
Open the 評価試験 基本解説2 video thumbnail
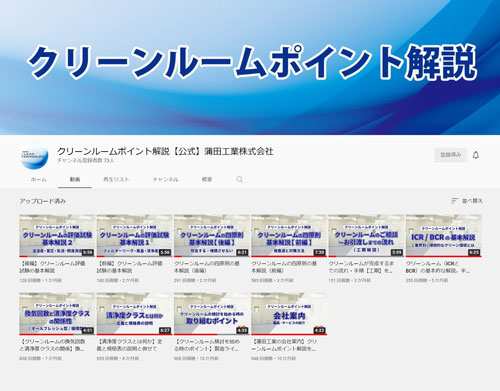click(57, 236)
